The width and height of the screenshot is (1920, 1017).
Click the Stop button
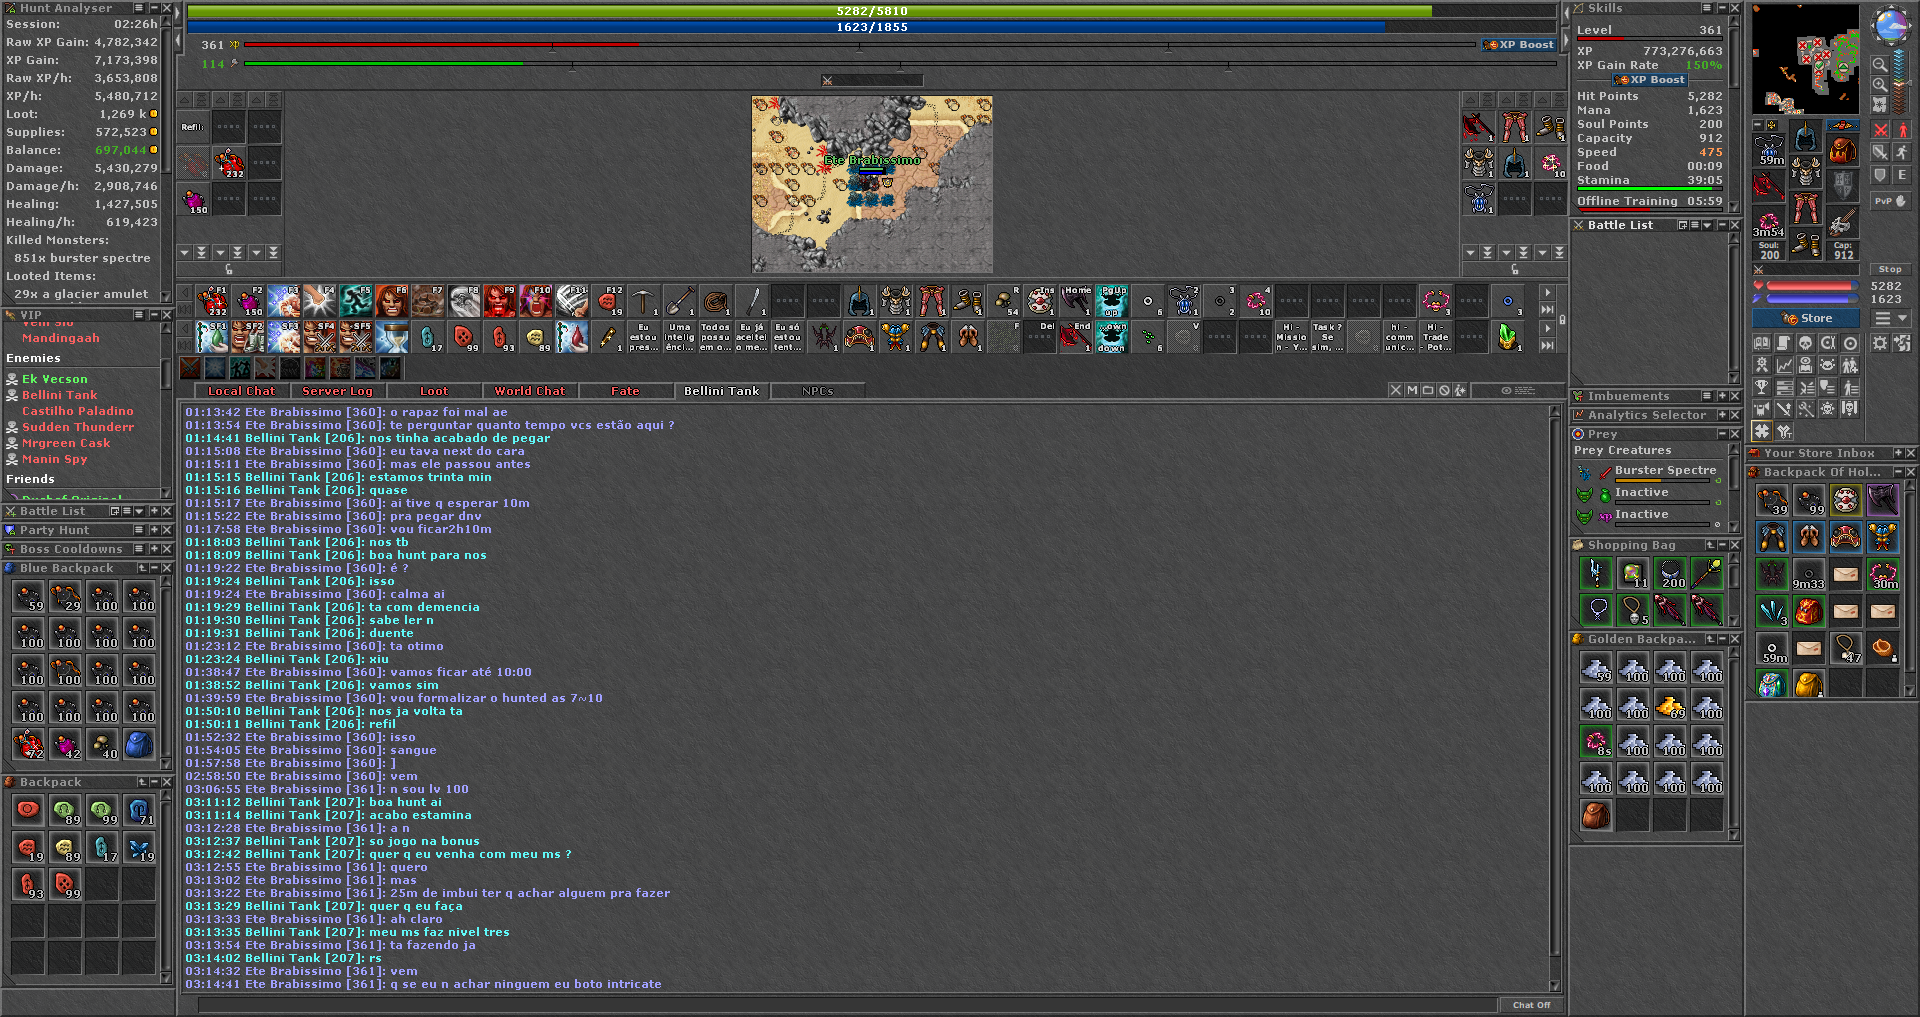click(x=1890, y=269)
